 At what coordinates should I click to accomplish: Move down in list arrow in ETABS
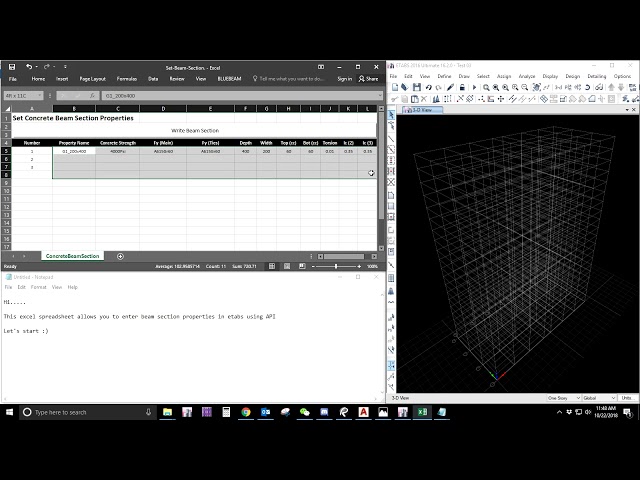(621, 87)
